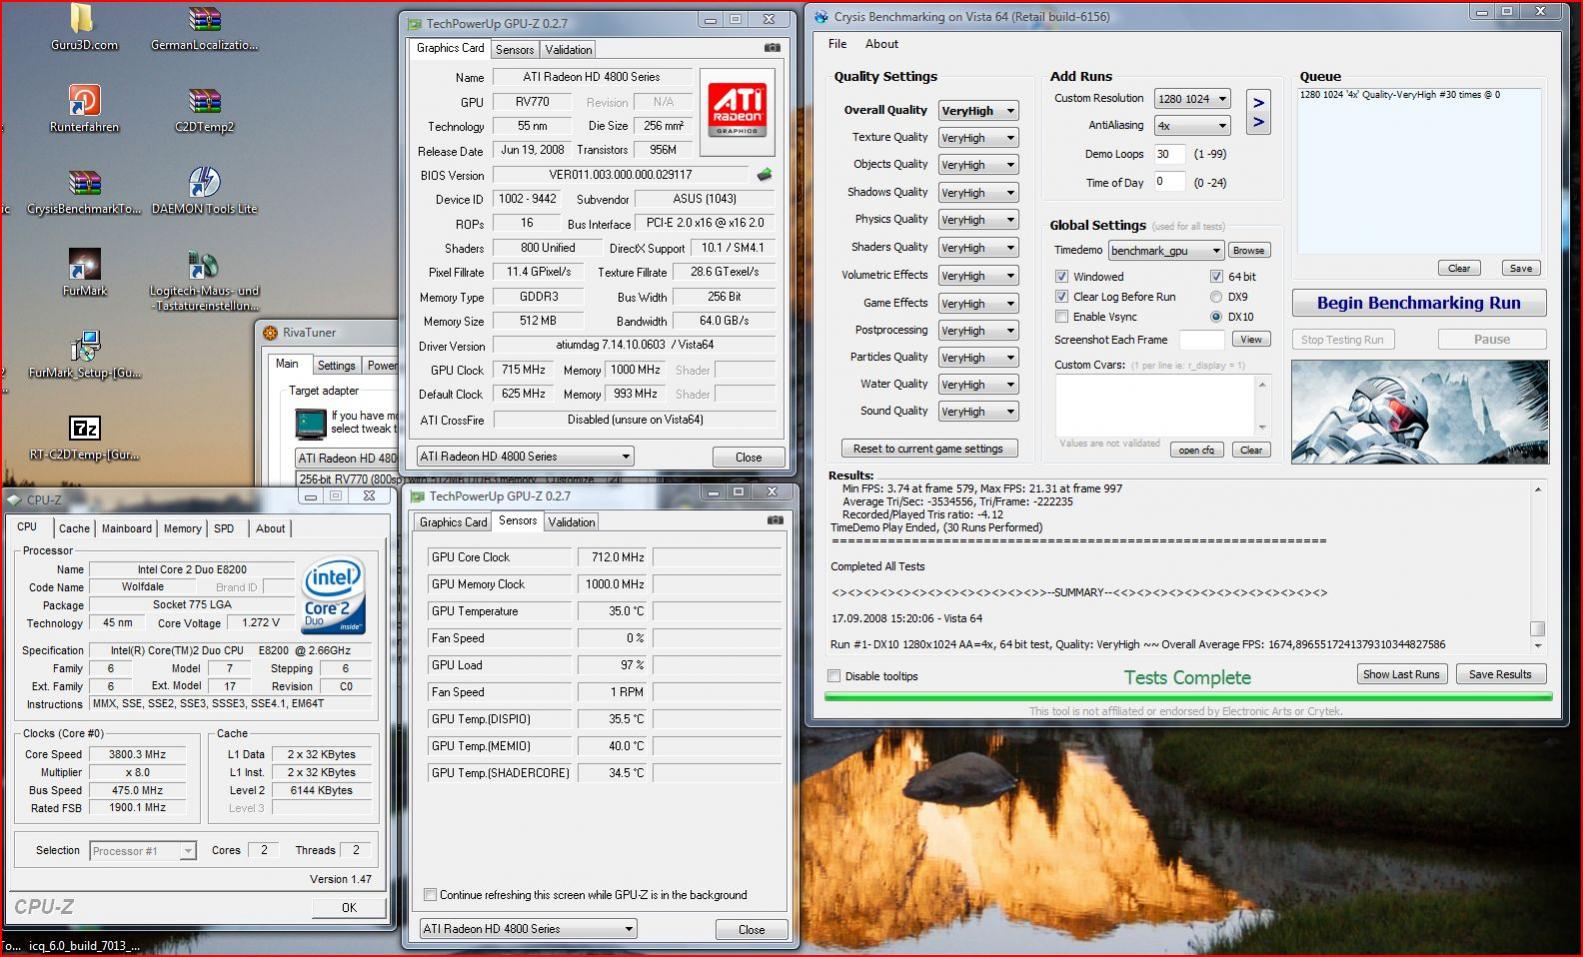Image resolution: width=1583 pixels, height=957 pixels.
Task: Toggle Continue refreshing GPU-Z in background checkbox
Action: pyautogui.click(x=430, y=895)
